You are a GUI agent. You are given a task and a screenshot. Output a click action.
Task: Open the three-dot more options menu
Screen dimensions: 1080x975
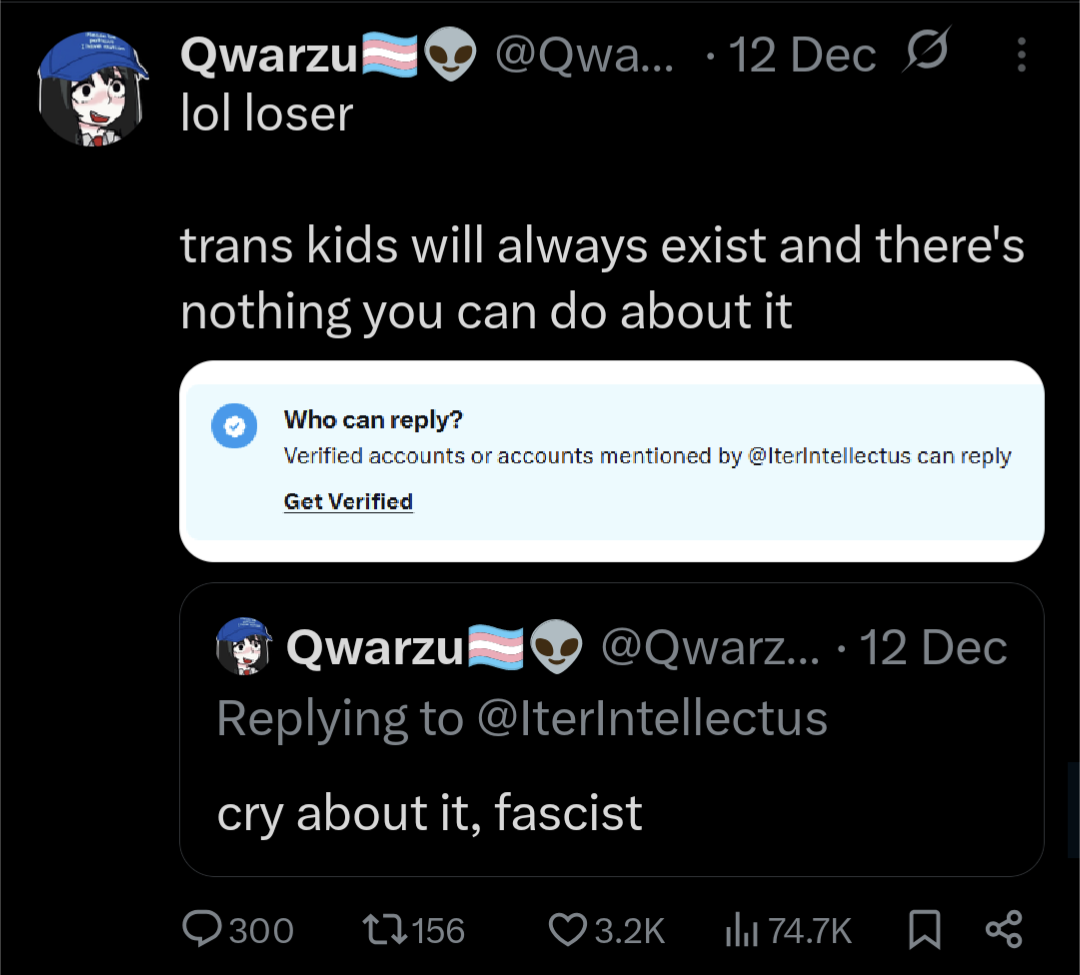[1021, 56]
